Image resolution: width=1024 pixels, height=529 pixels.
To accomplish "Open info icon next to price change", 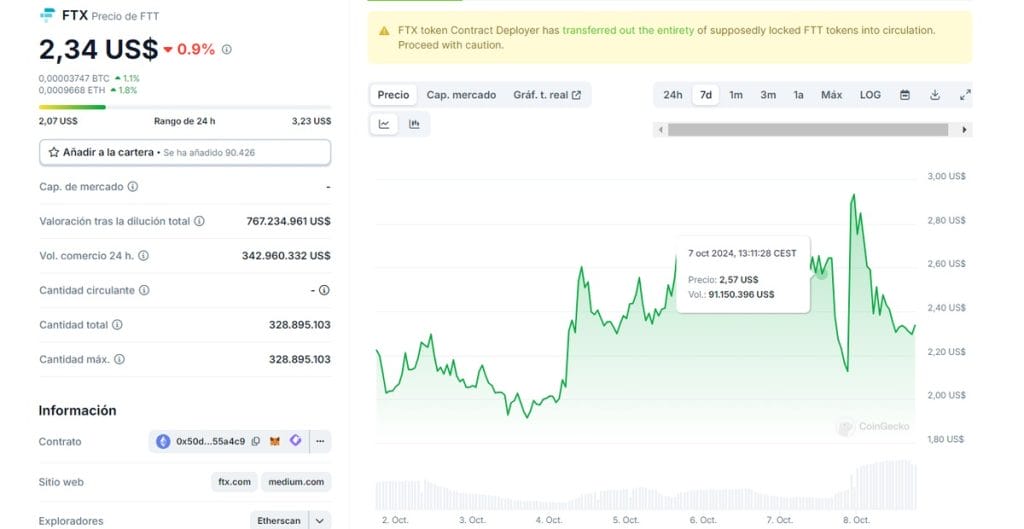I will [227, 49].
